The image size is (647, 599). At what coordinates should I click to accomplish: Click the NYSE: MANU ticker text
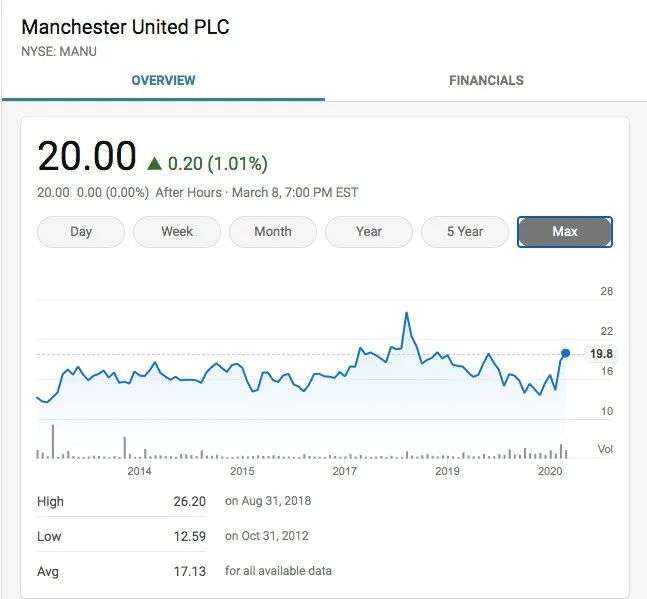tap(59, 51)
